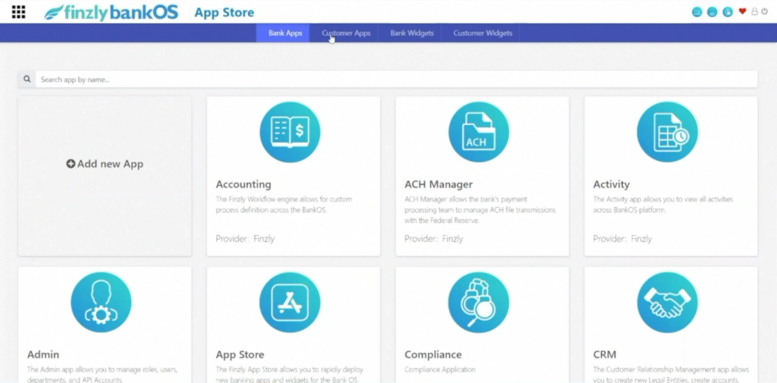Open the App Store app icon
This screenshot has width=777, height=383.
click(x=290, y=302)
